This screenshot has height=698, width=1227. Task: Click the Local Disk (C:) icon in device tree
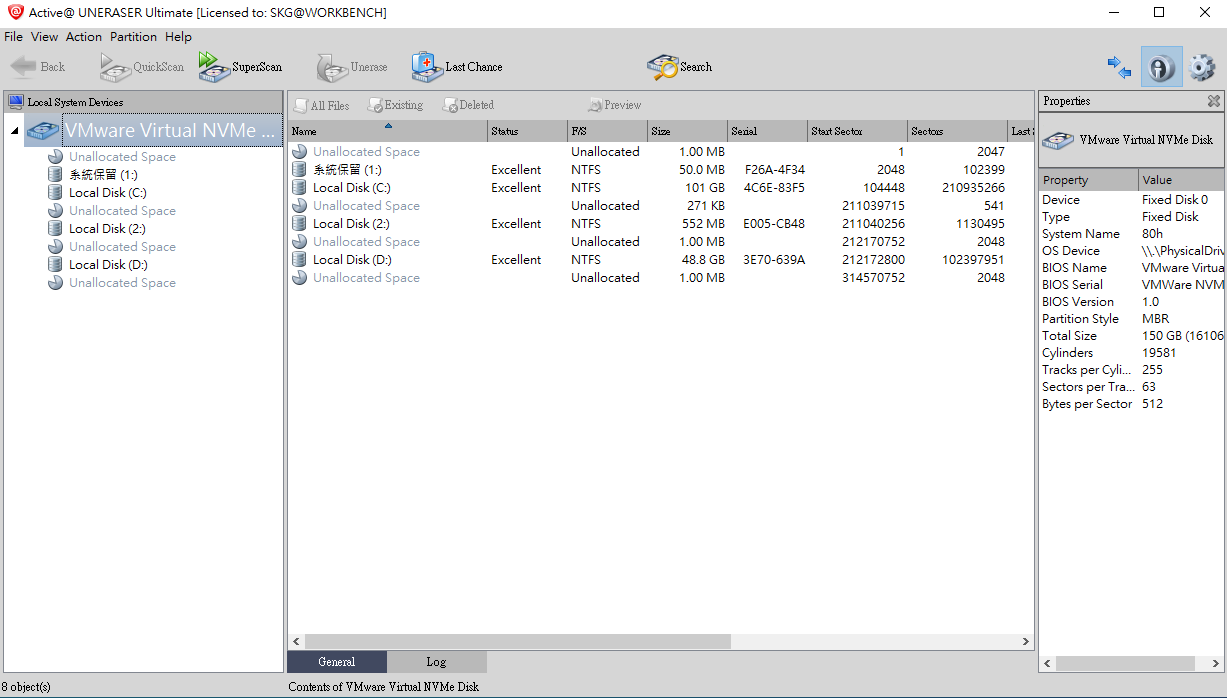pos(56,193)
